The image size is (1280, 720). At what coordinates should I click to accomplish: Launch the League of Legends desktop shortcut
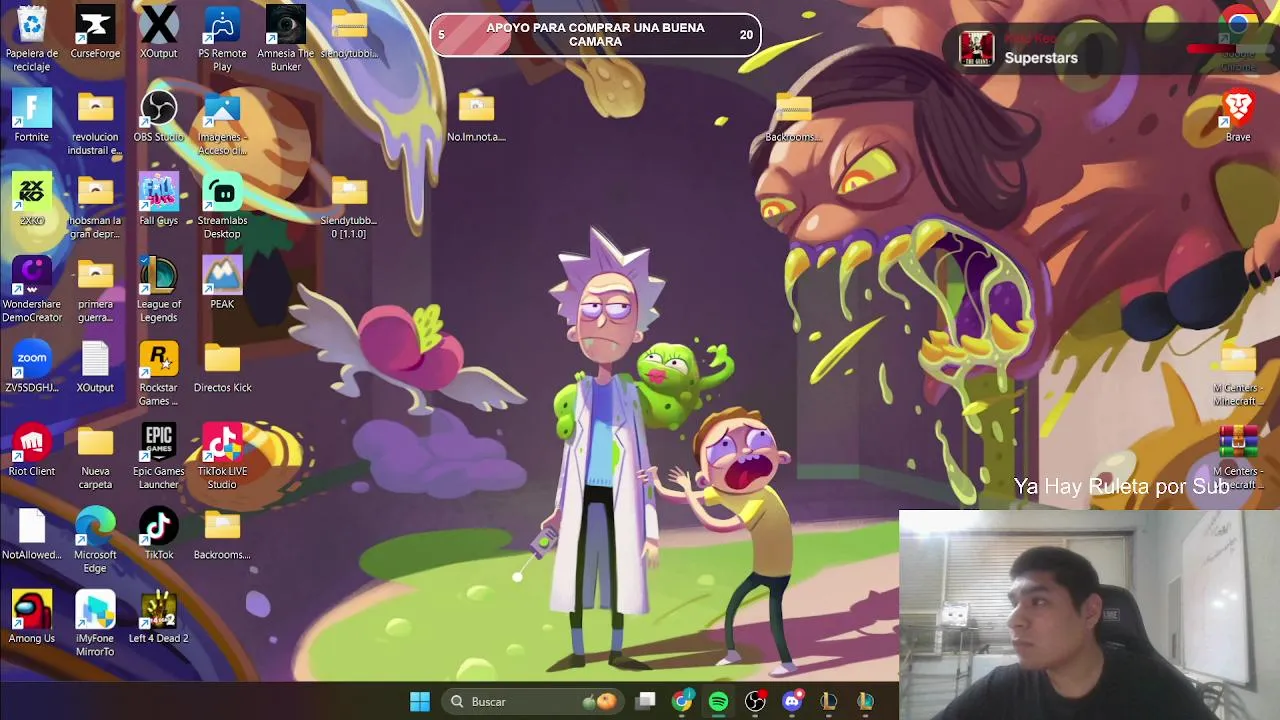click(158, 290)
